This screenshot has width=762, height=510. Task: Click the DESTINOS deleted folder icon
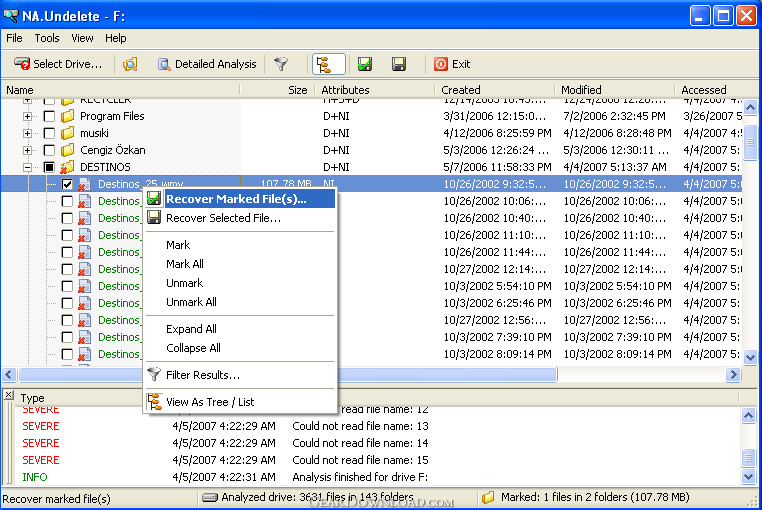click(67, 167)
